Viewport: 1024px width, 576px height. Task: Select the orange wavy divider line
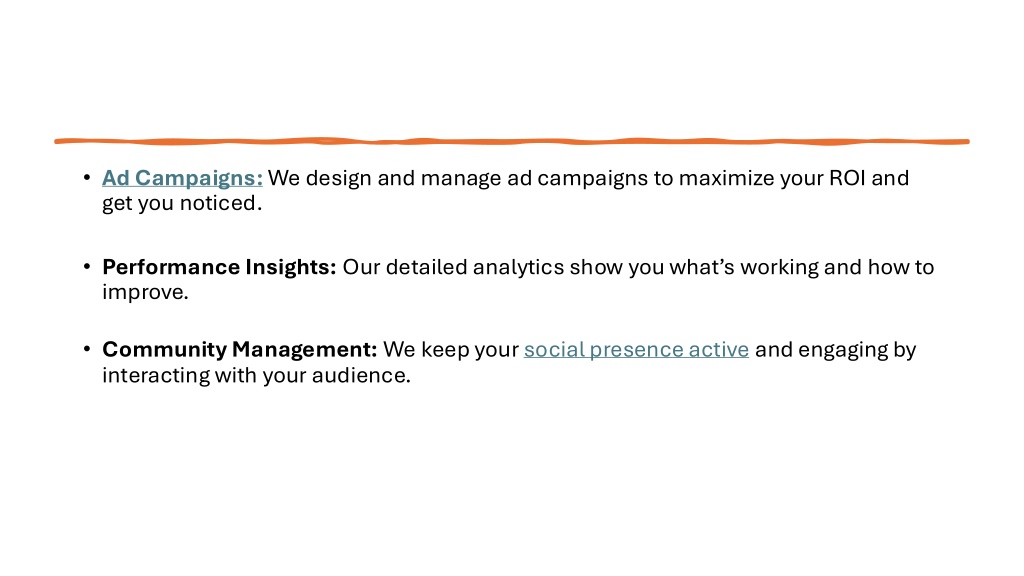tap(512, 141)
